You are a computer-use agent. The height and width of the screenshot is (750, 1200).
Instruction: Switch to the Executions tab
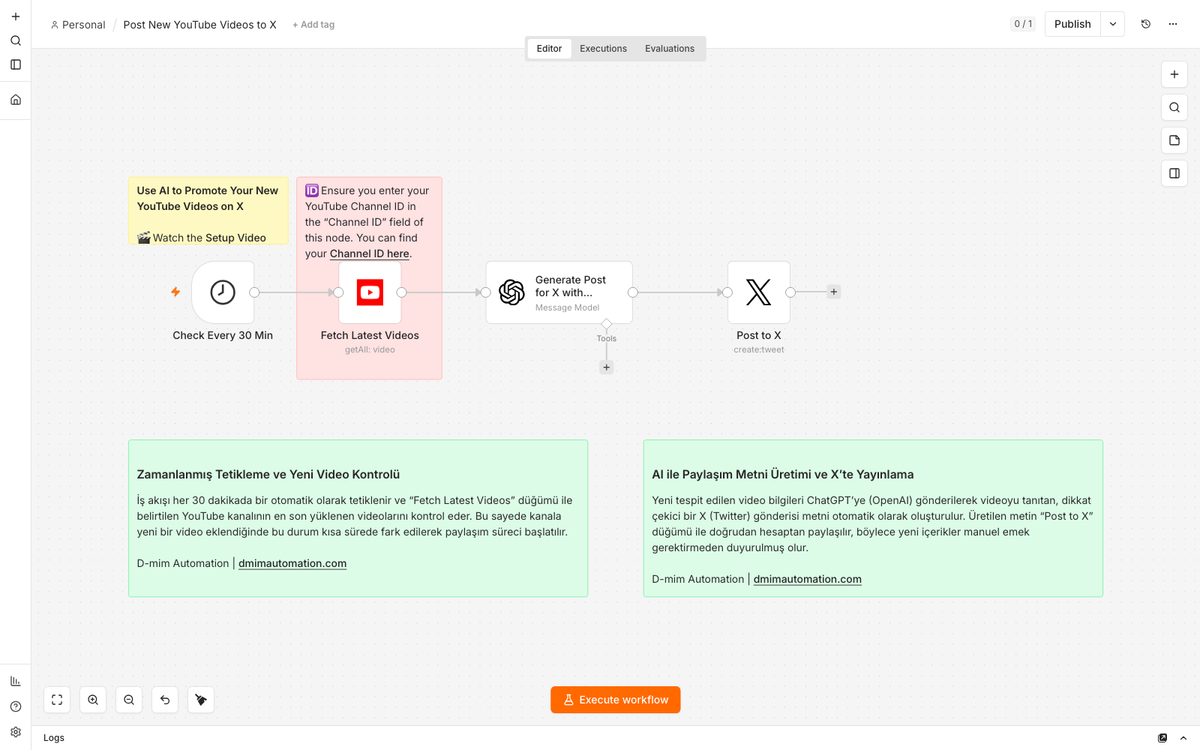tap(603, 48)
